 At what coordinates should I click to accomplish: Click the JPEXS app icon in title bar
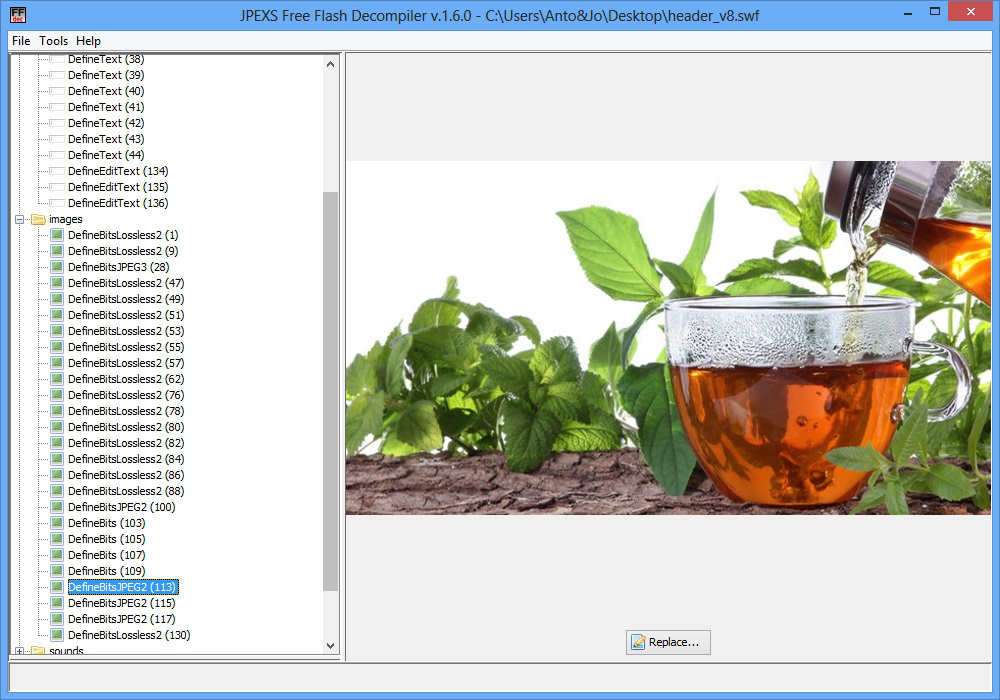pyautogui.click(x=17, y=14)
